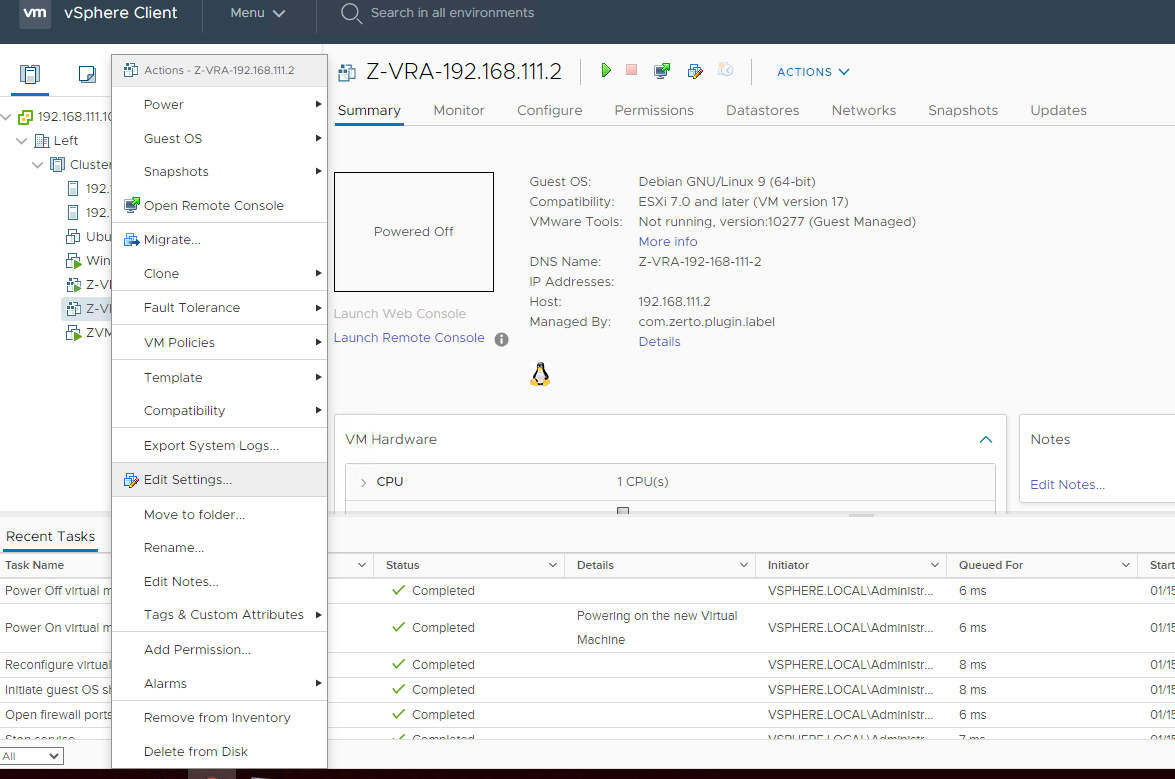Click the Cluster icon in the tree
The height and width of the screenshot is (779, 1175).
58,164
